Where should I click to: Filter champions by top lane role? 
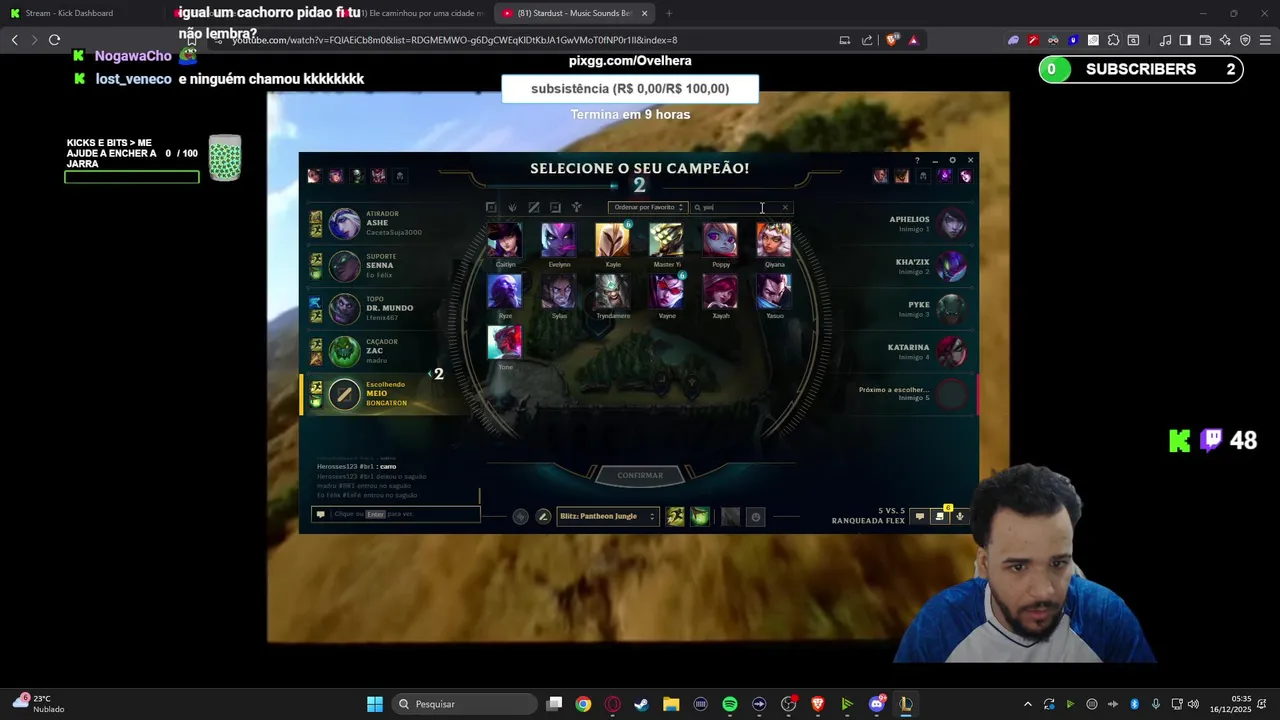click(491, 207)
